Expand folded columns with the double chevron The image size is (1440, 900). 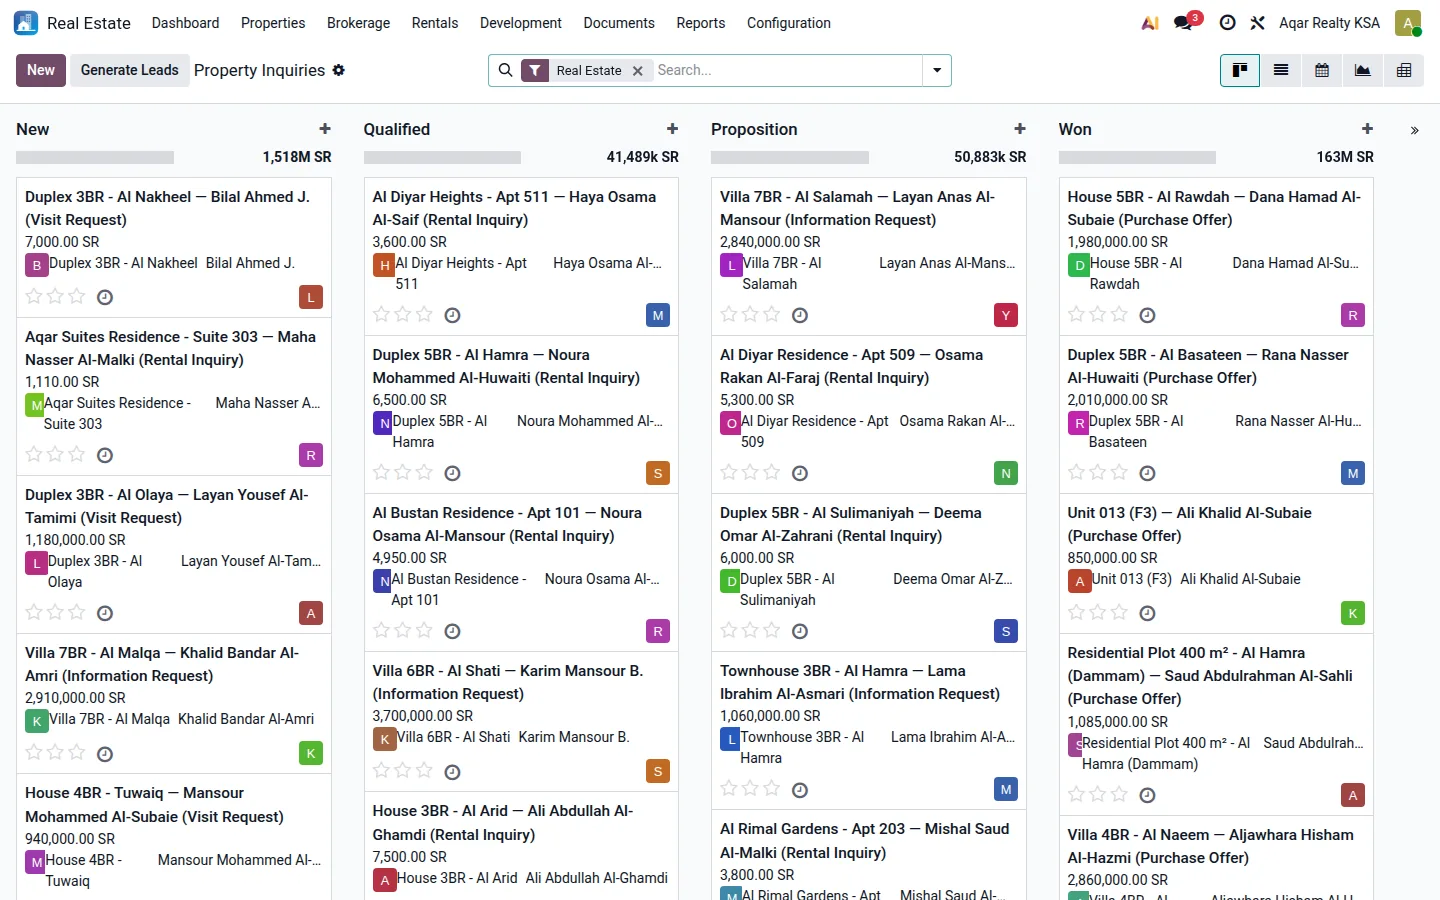[x=1415, y=130]
